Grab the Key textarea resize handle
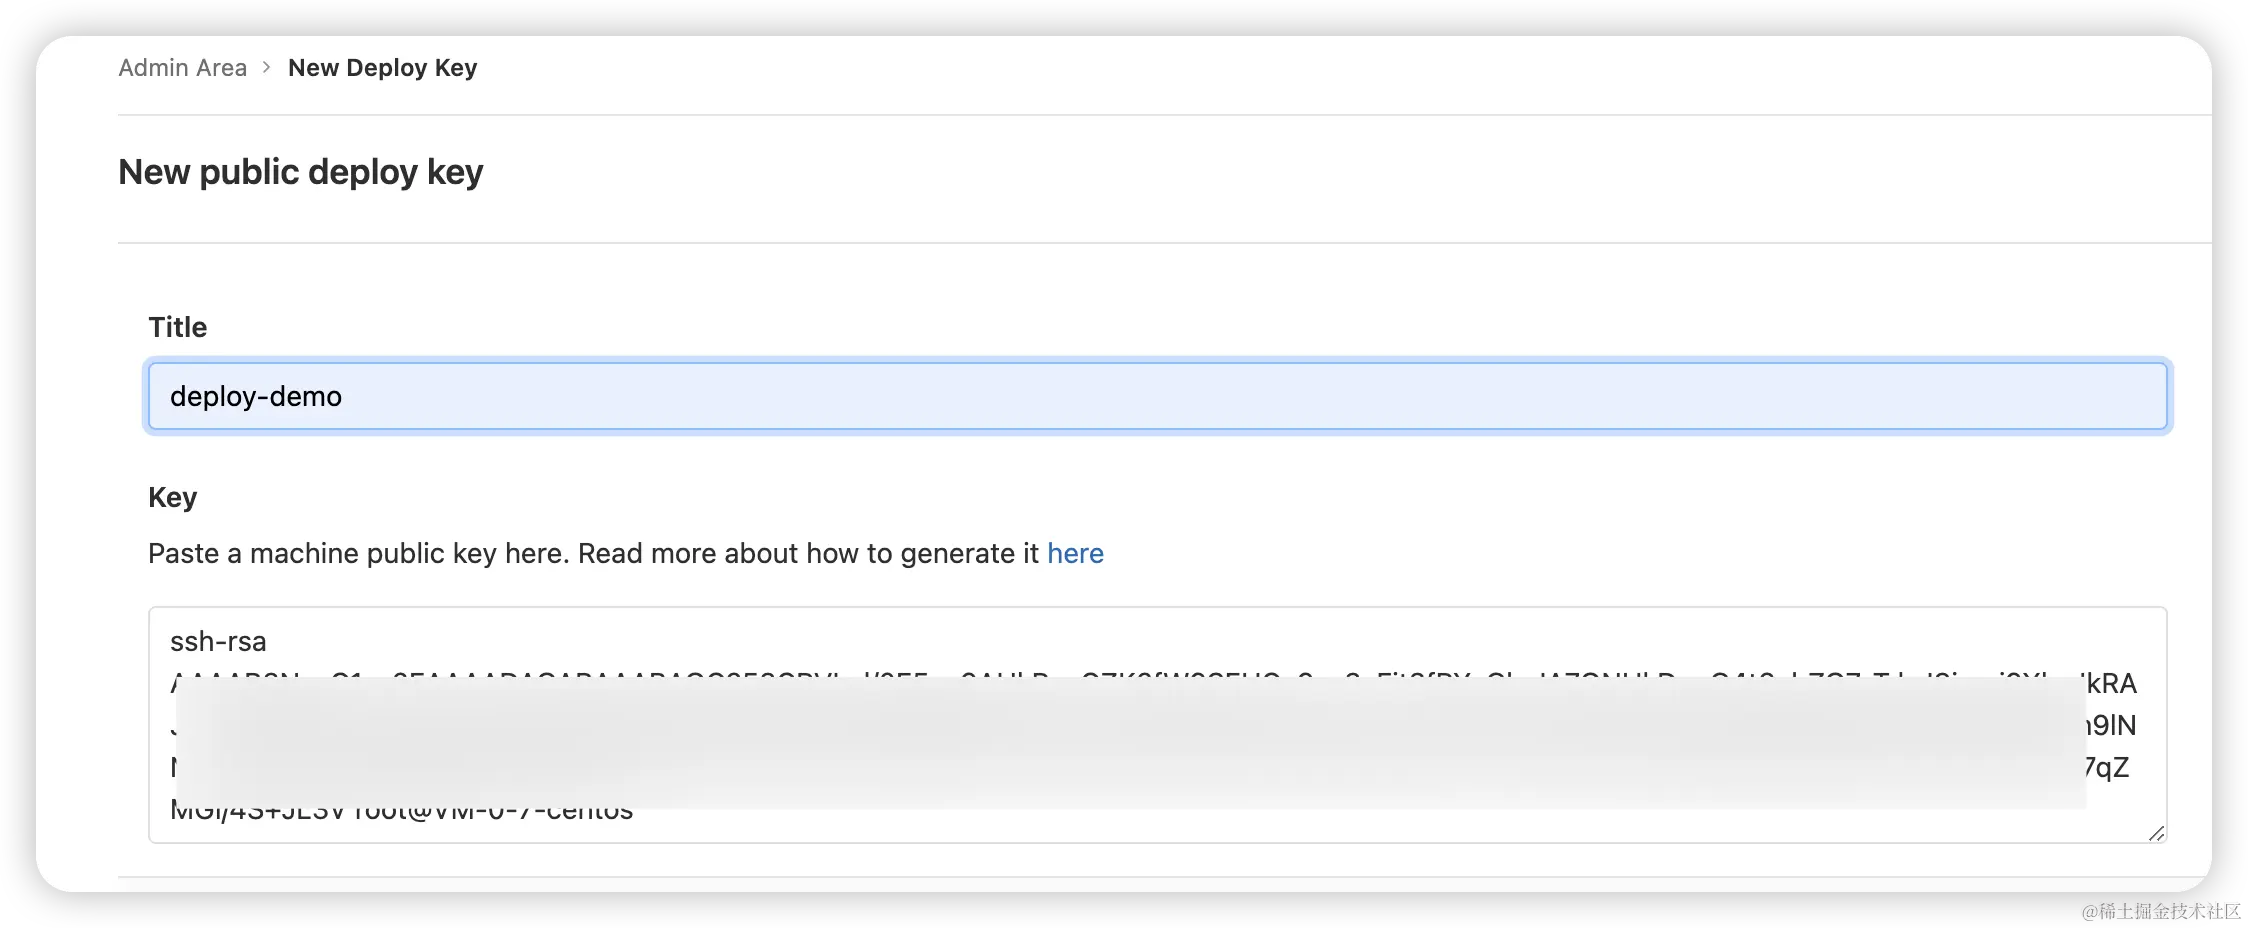2248x928 pixels. [x=2156, y=833]
